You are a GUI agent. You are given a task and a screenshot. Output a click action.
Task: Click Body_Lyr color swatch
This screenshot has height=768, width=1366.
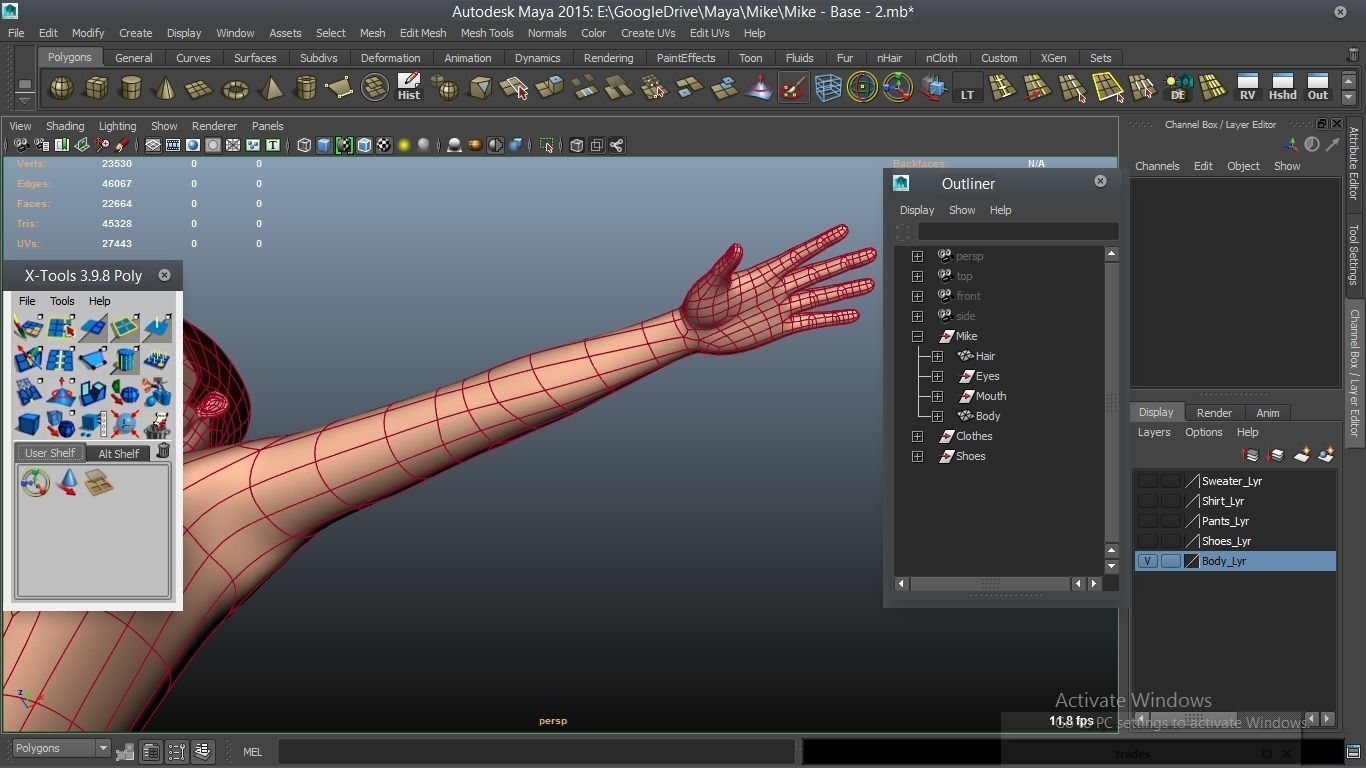click(x=1192, y=561)
